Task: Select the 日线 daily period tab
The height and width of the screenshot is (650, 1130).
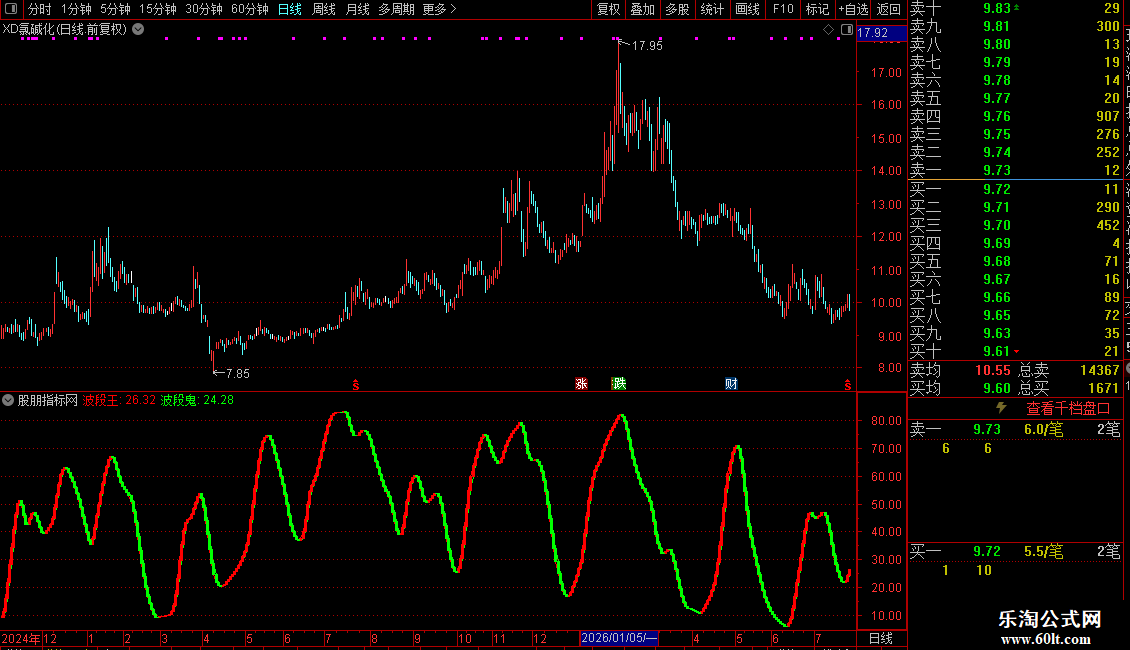Action: pyautogui.click(x=290, y=9)
